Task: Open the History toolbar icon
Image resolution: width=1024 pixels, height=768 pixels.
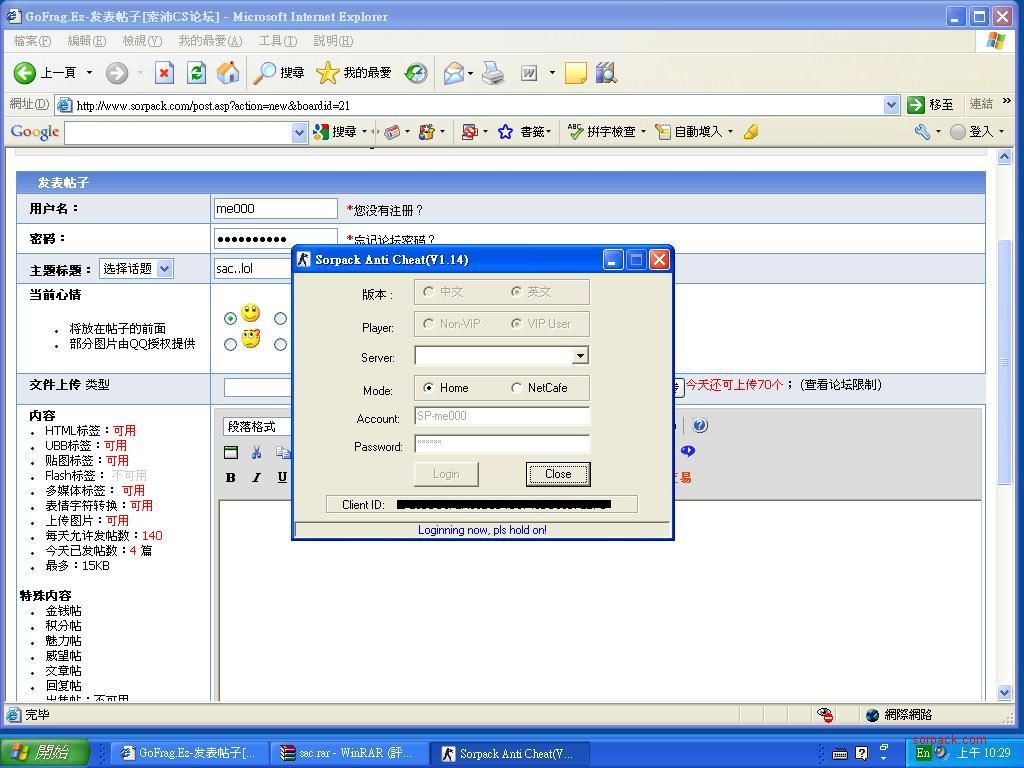Action: pyautogui.click(x=416, y=73)
